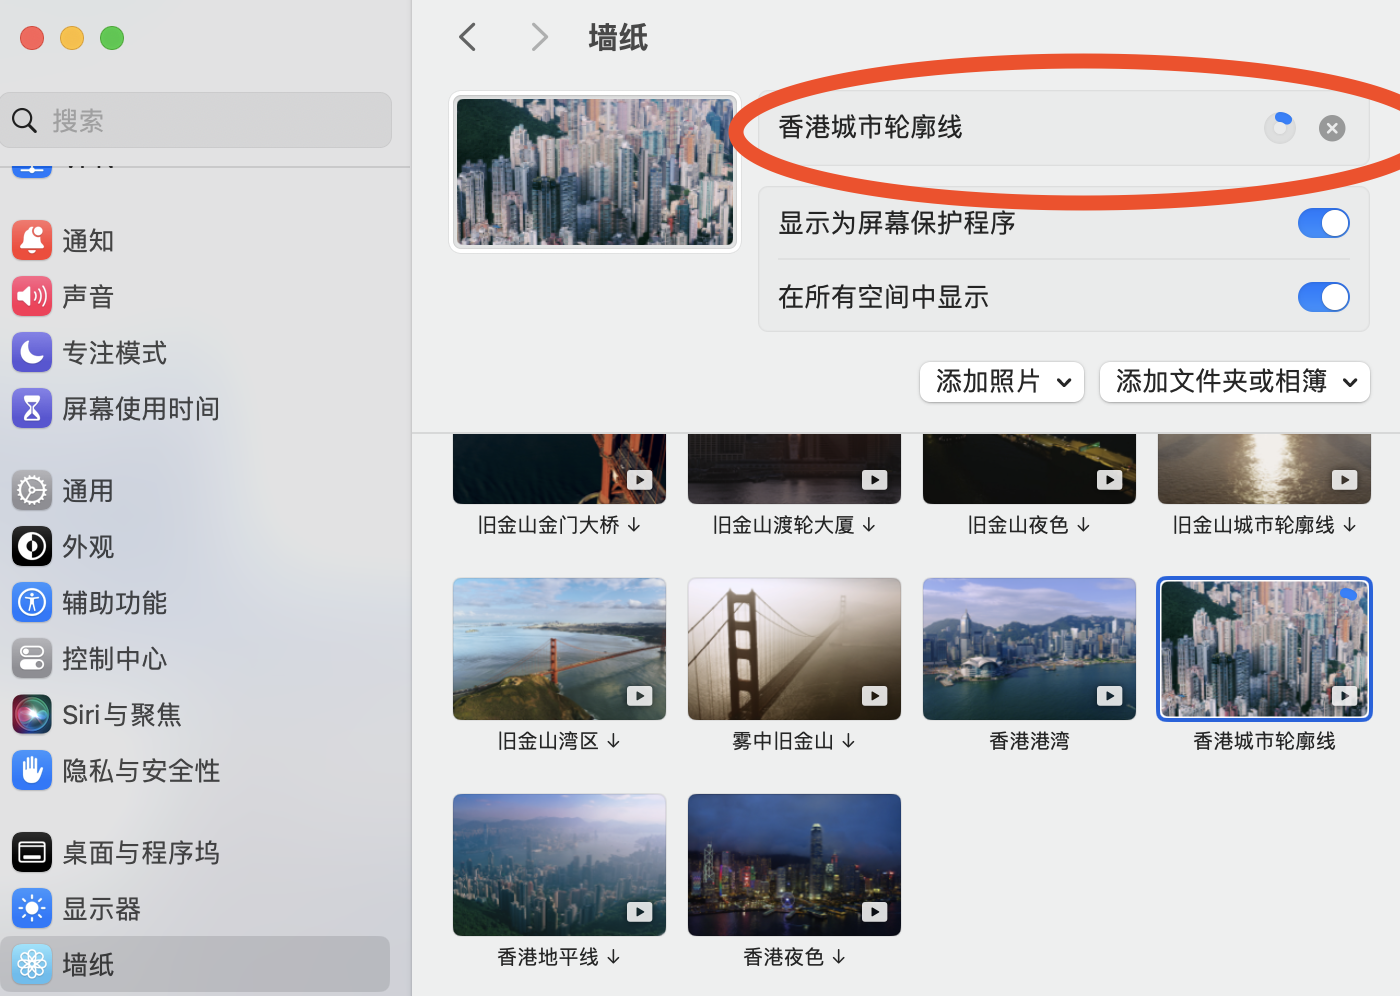Select 桌面与程序坞 in the sidebar

(140, 853)
